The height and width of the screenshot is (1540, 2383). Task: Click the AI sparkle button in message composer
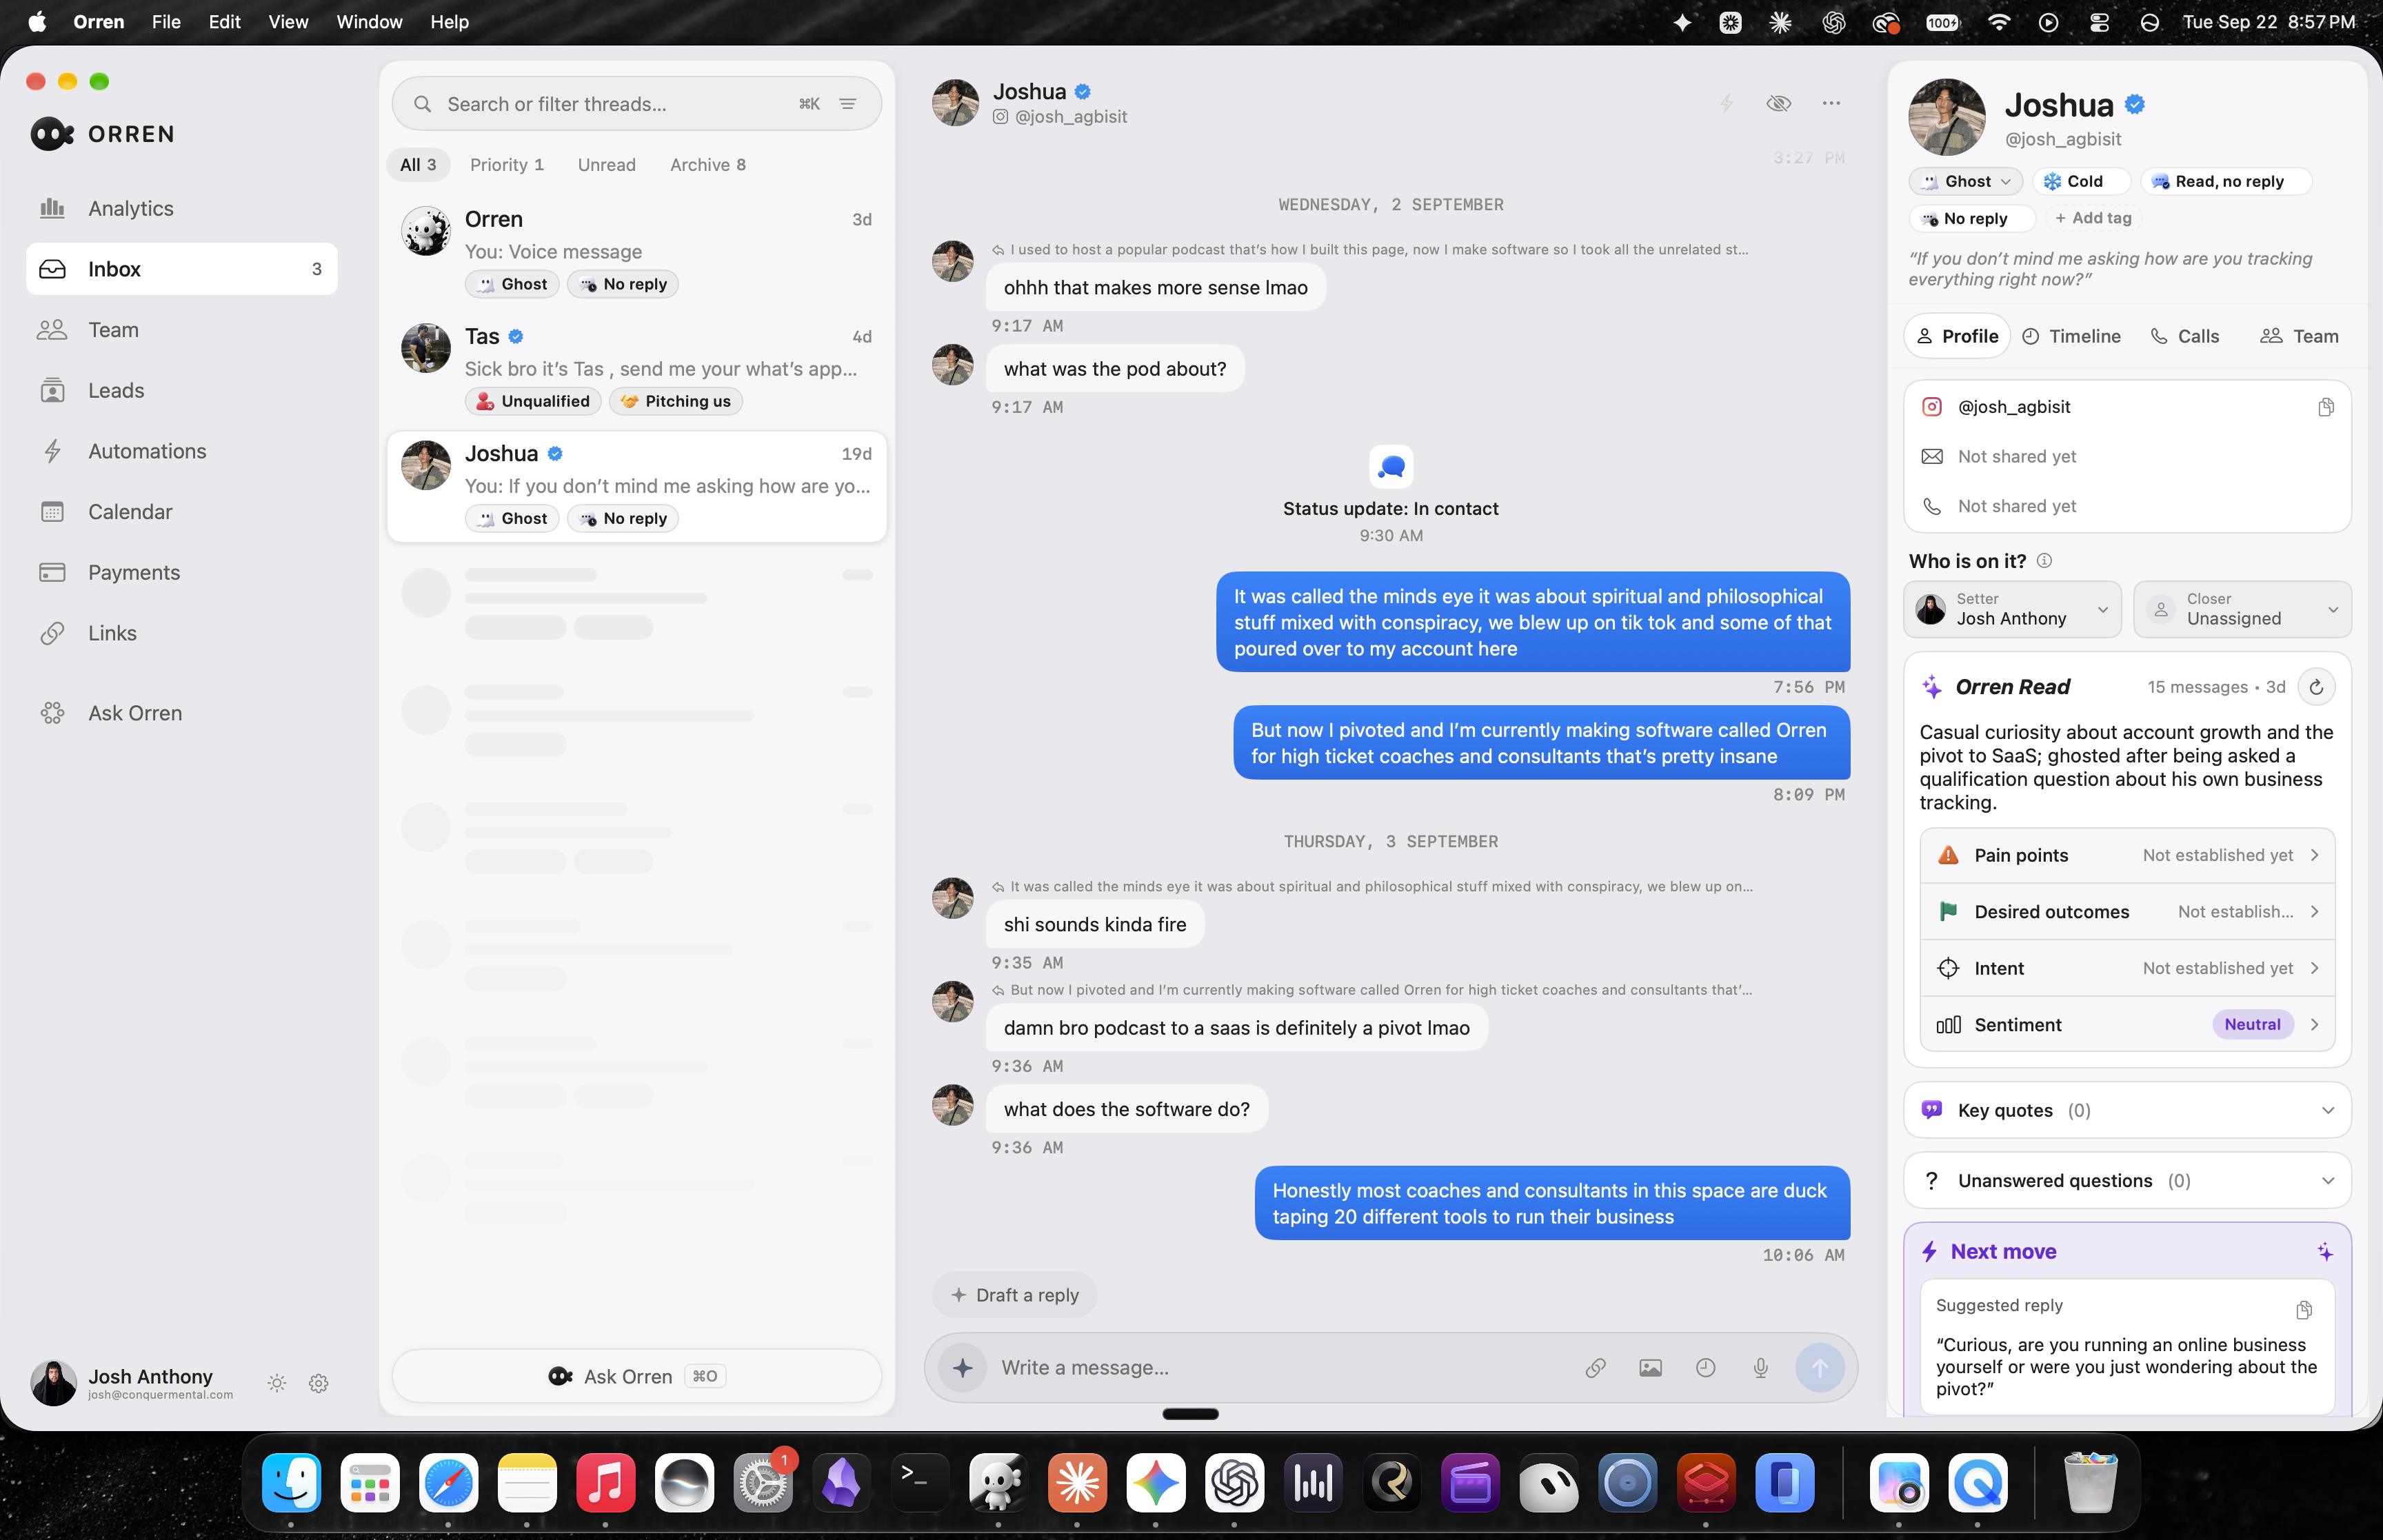pos(963,1368)
